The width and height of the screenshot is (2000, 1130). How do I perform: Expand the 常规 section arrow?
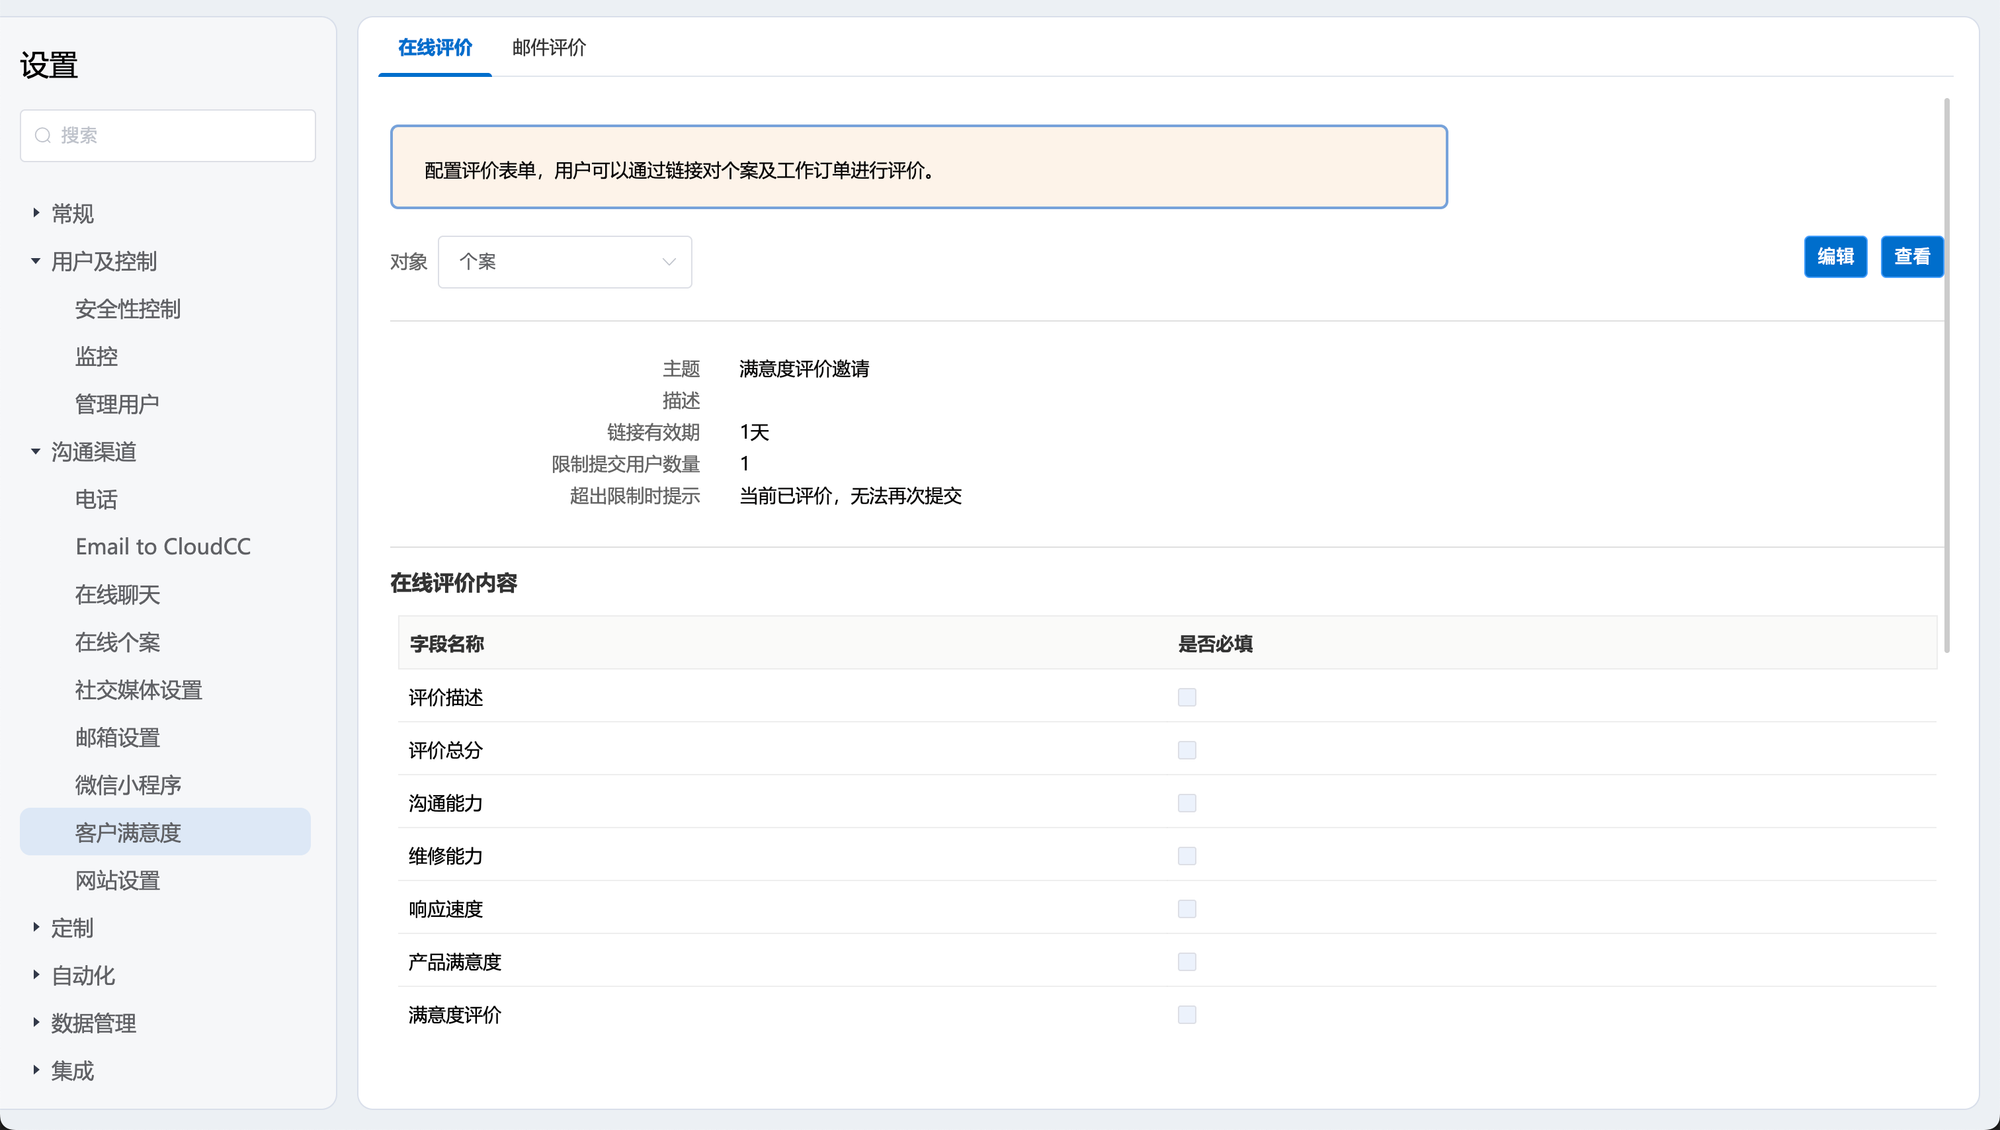click(x=36, y=213)
